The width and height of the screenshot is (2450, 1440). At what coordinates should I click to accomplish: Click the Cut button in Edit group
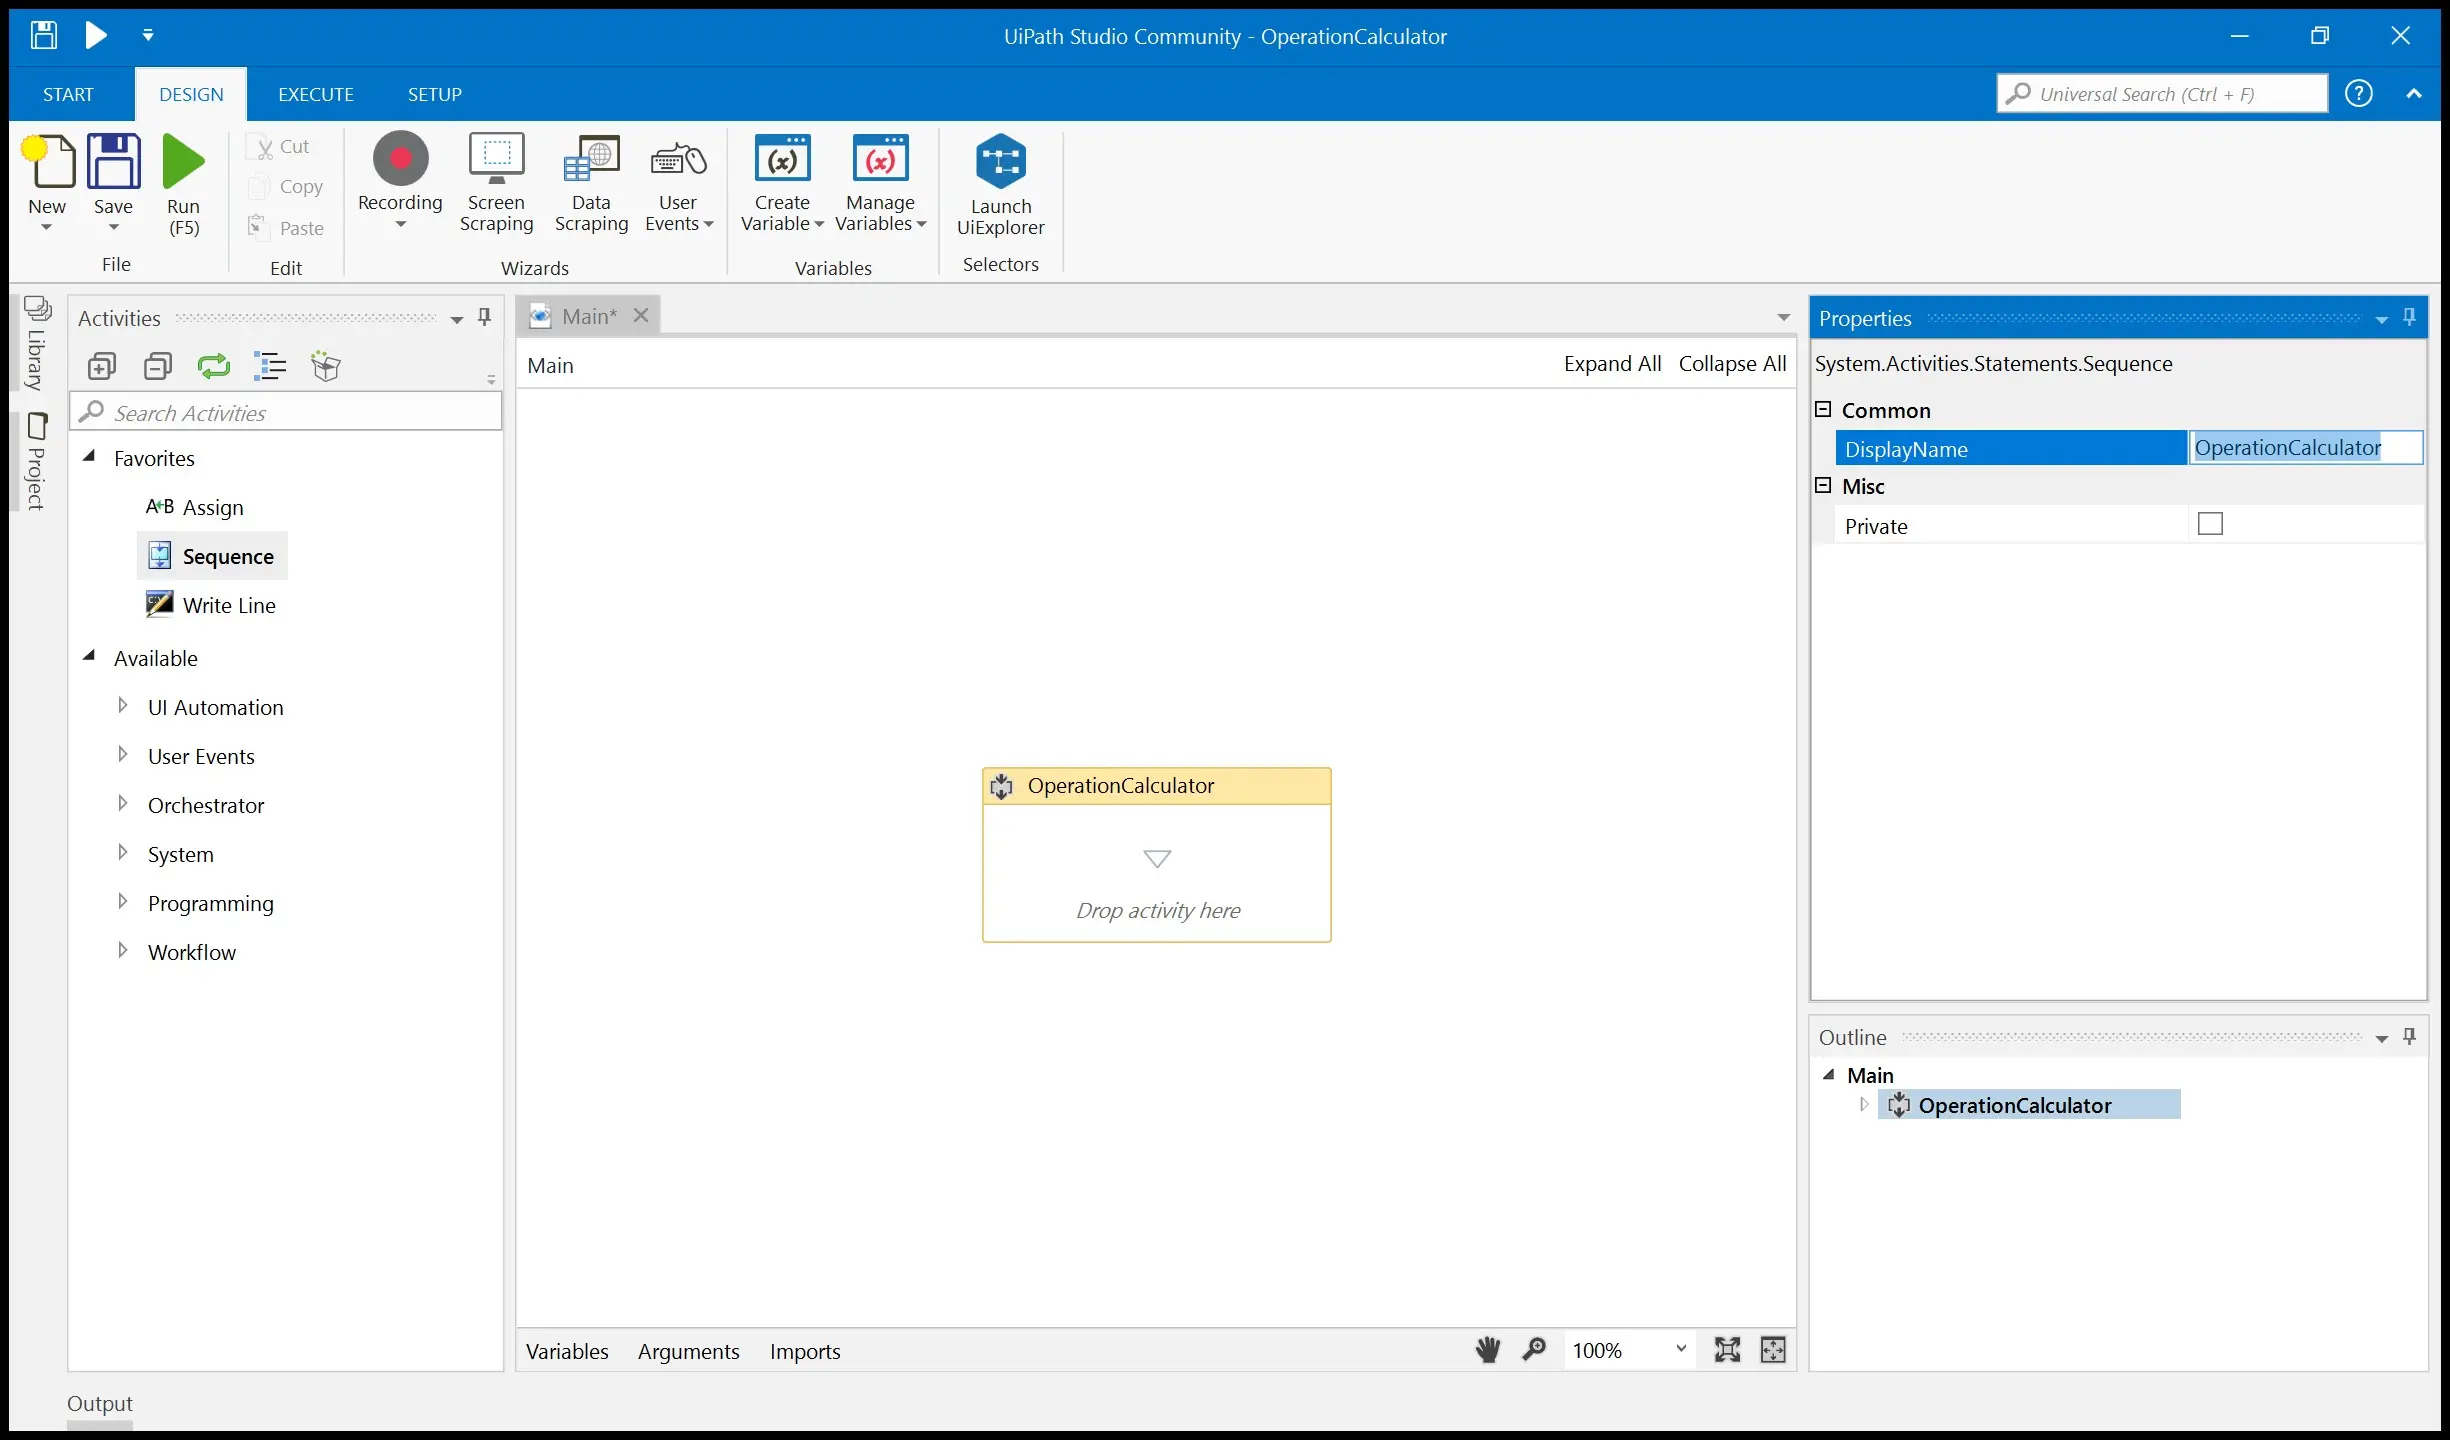279,146
